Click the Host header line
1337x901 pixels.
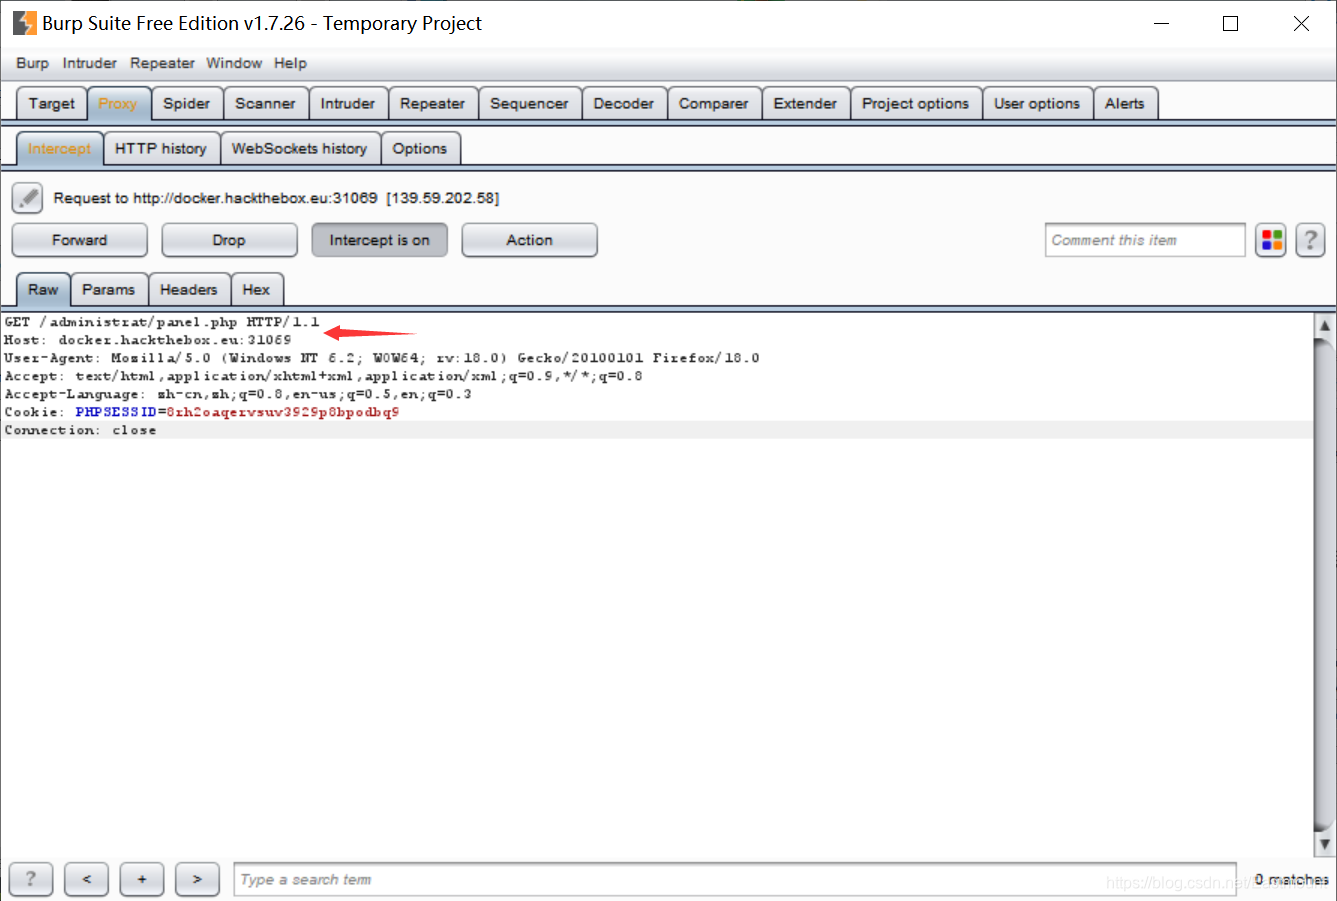click(148, 340)
